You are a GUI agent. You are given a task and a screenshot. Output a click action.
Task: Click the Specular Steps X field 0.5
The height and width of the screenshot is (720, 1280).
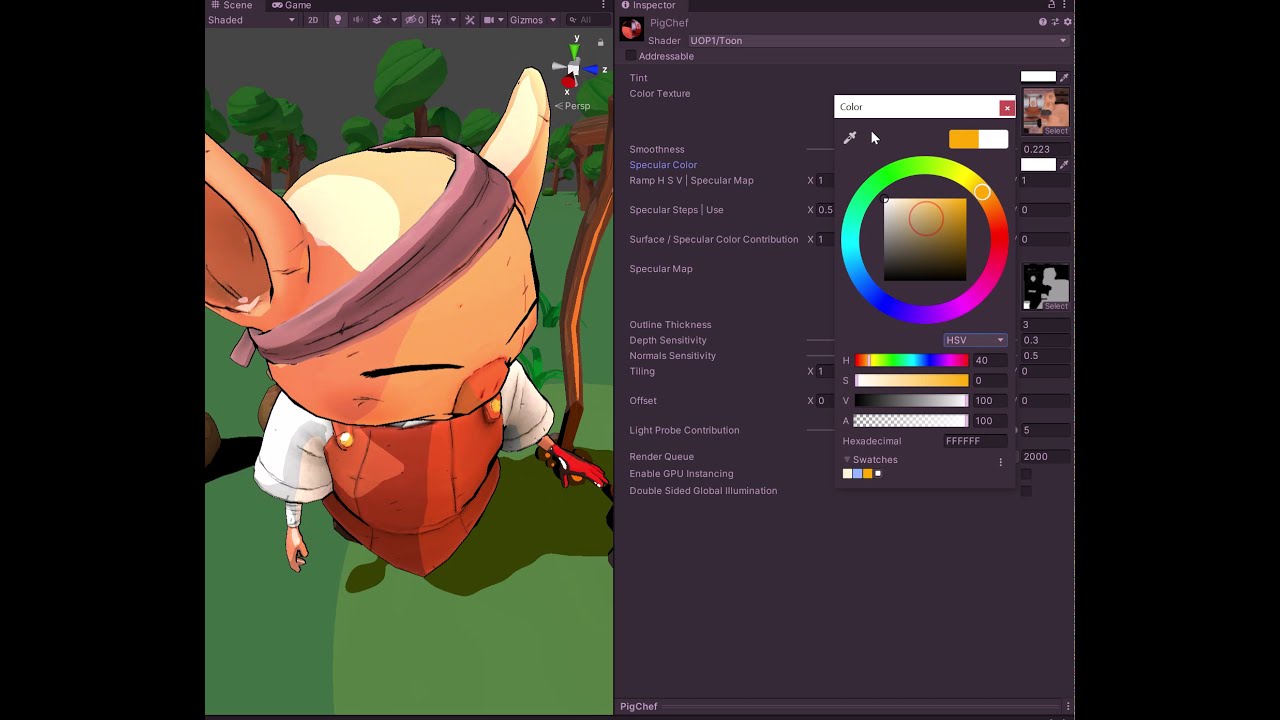pyautogui.click(x=825, y=210)
